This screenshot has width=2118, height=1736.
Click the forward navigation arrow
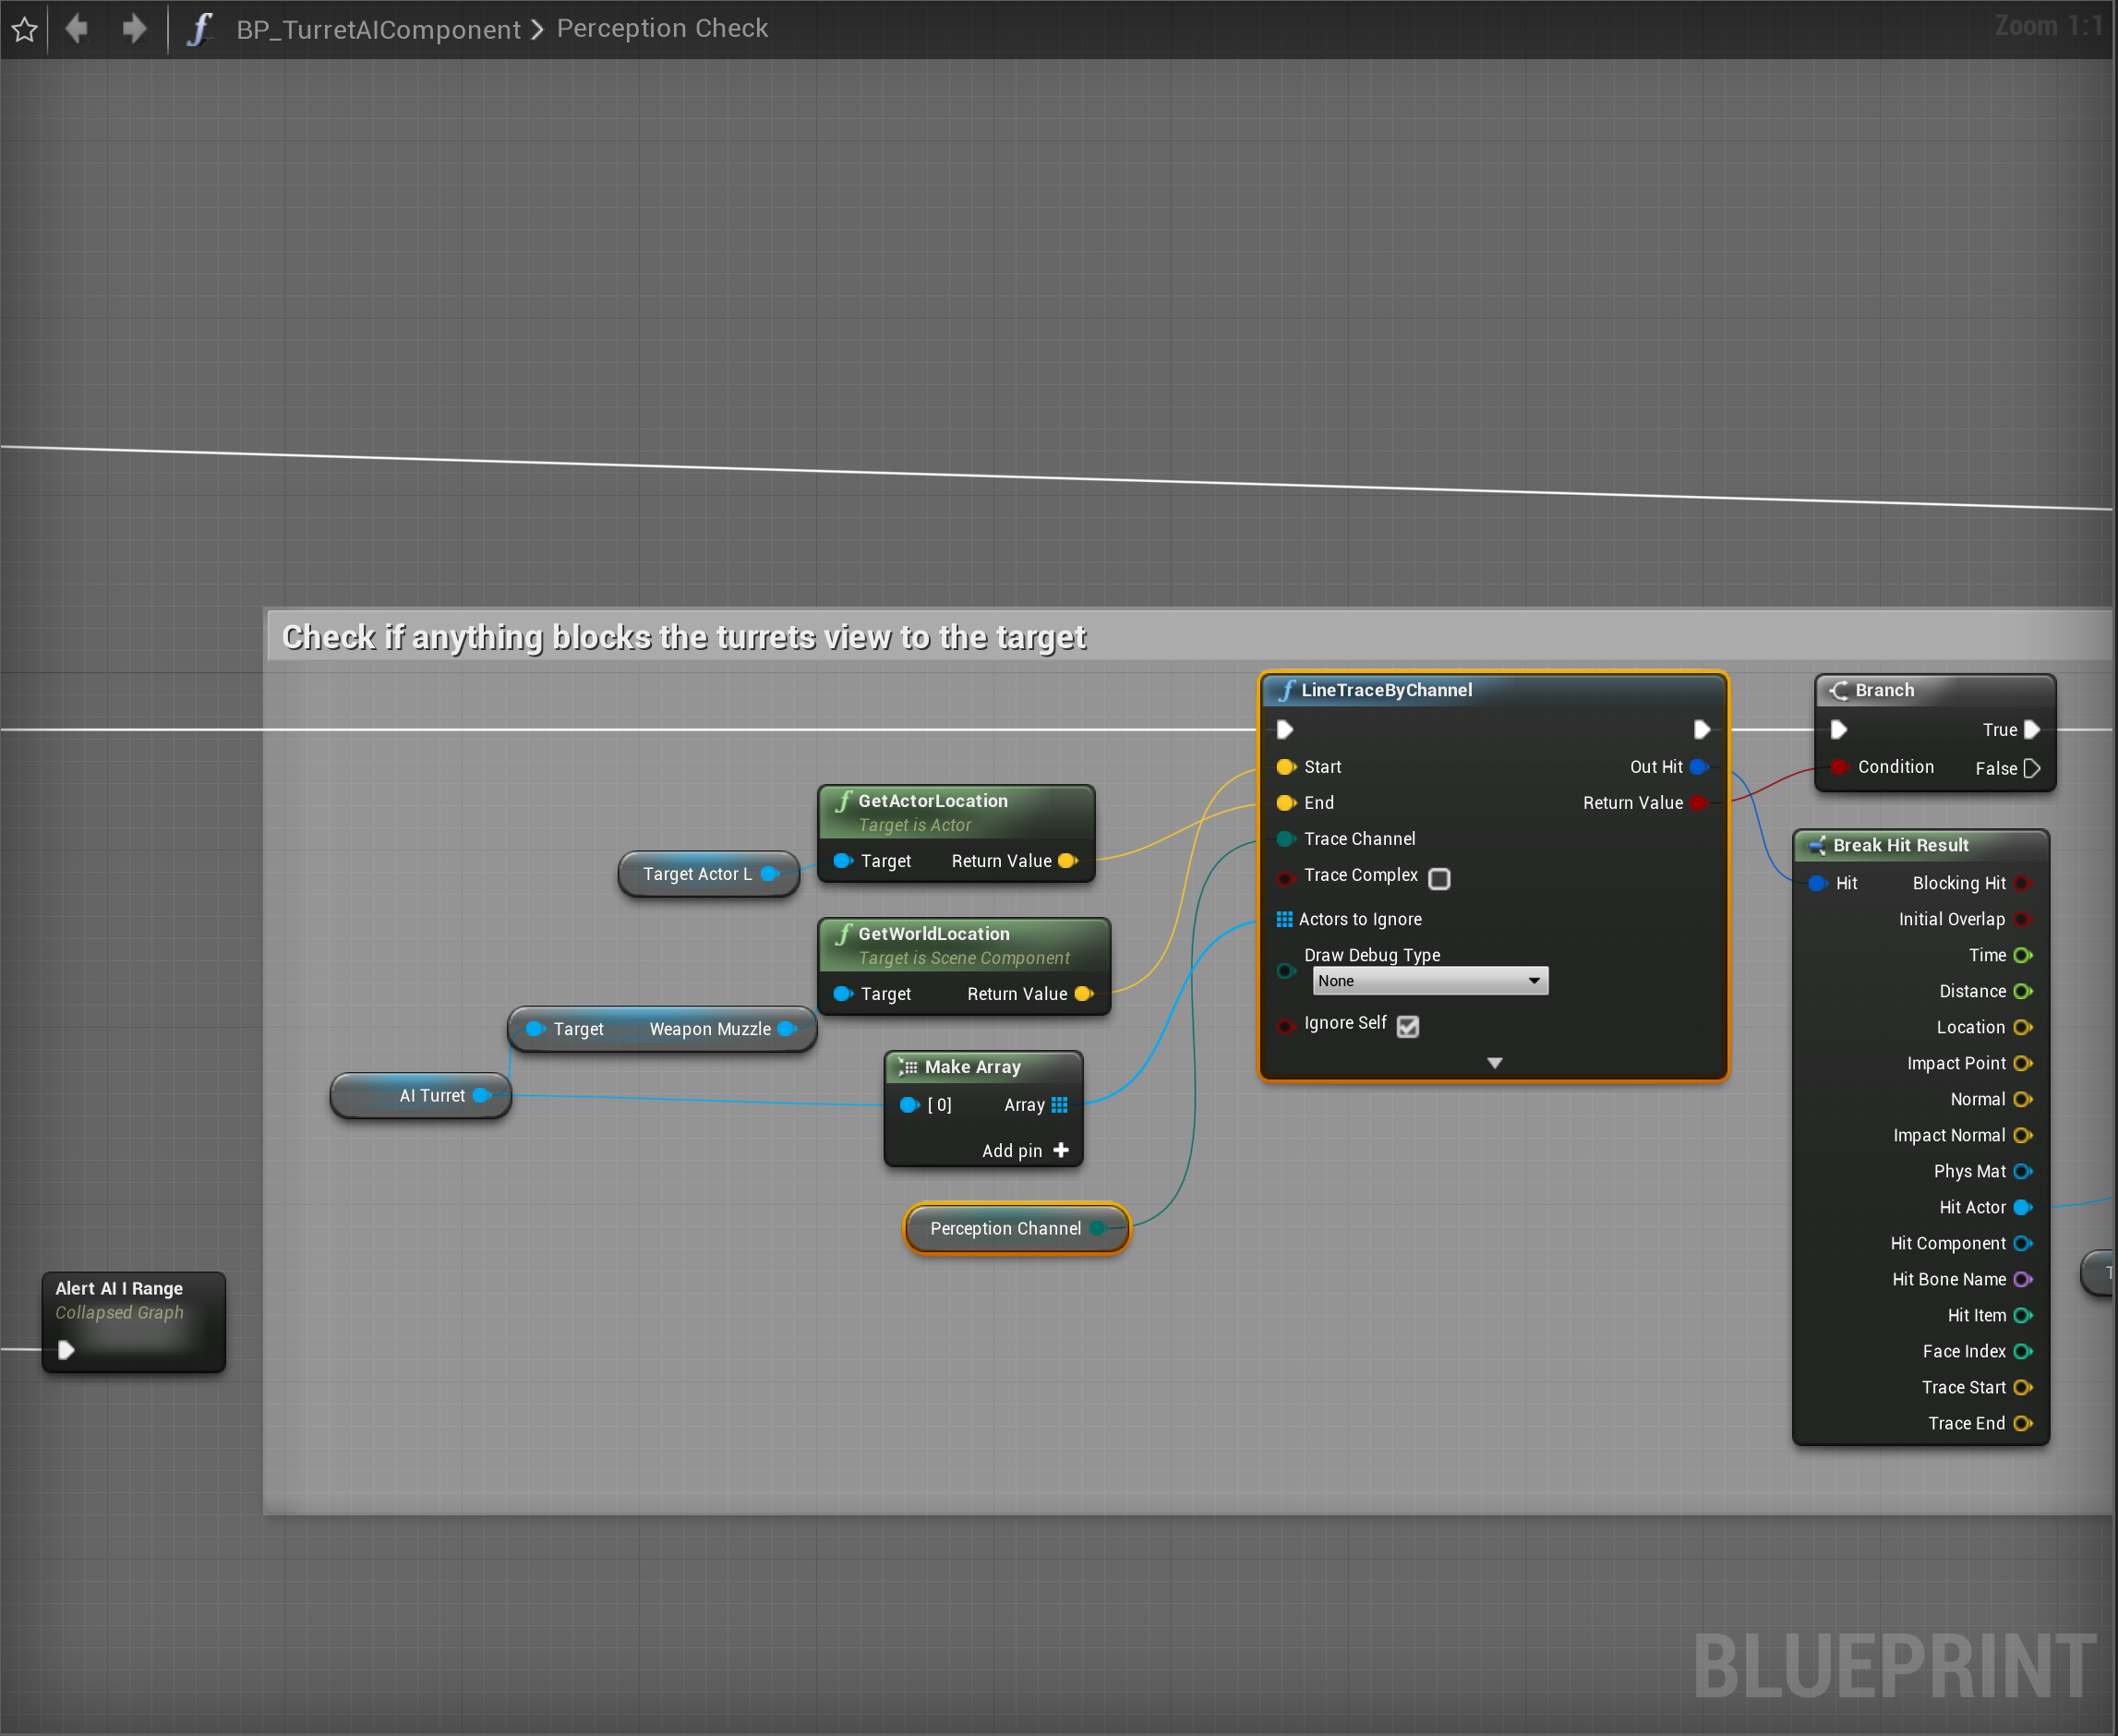tap(134, 28)
